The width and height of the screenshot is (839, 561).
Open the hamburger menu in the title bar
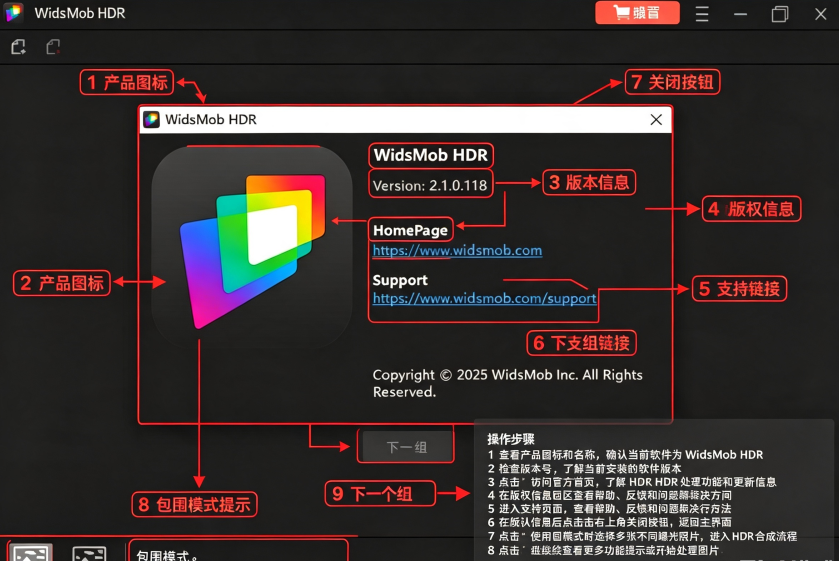tap(702, 13)
